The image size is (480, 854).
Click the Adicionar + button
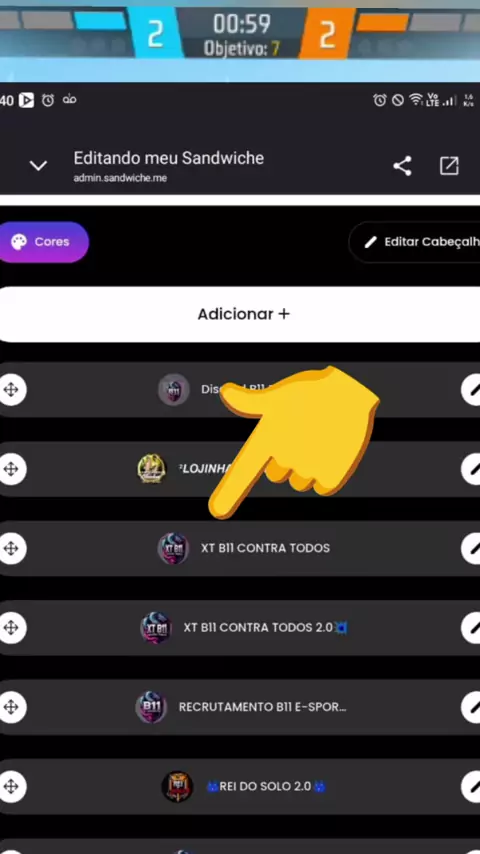[x=240, y=314]
